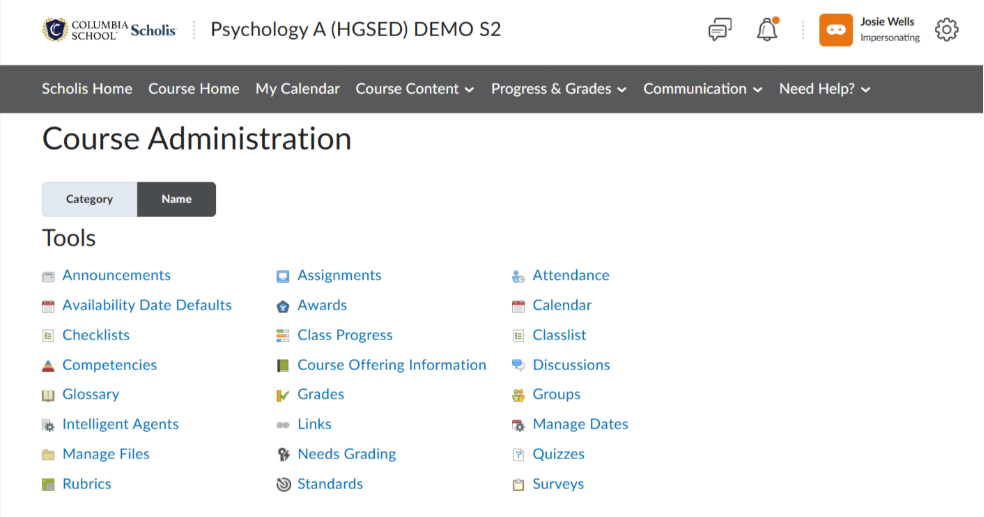The image size is (984, 517).
Task: Click the Grades checkmark icon
Action: 283,395
